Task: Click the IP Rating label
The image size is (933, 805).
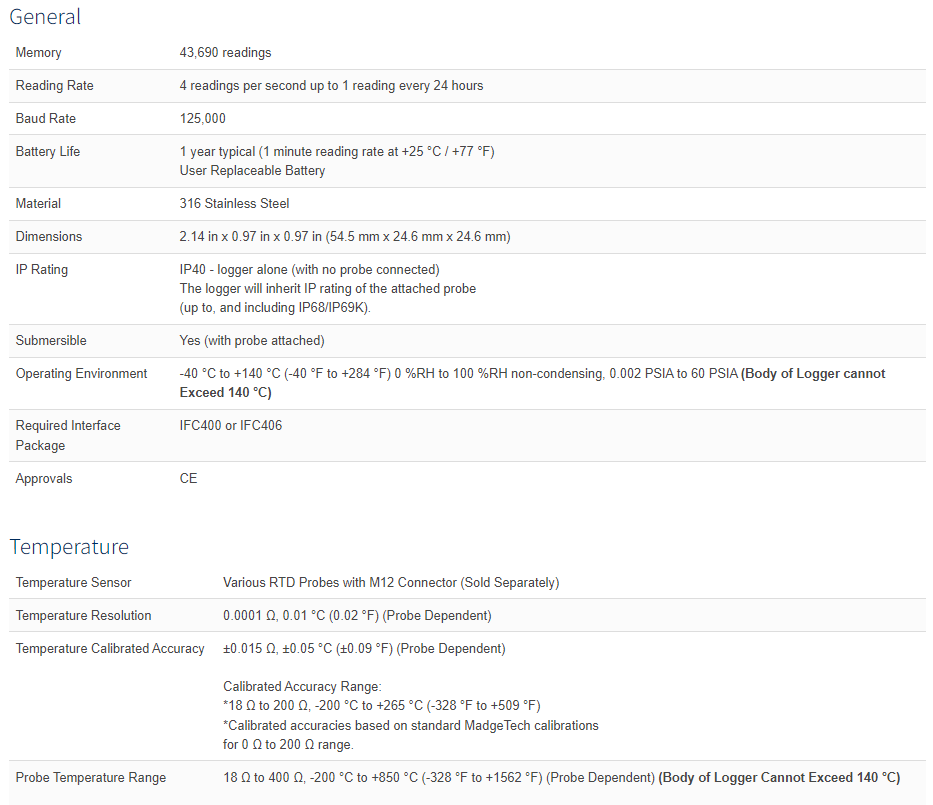Action: pos(42,270)
